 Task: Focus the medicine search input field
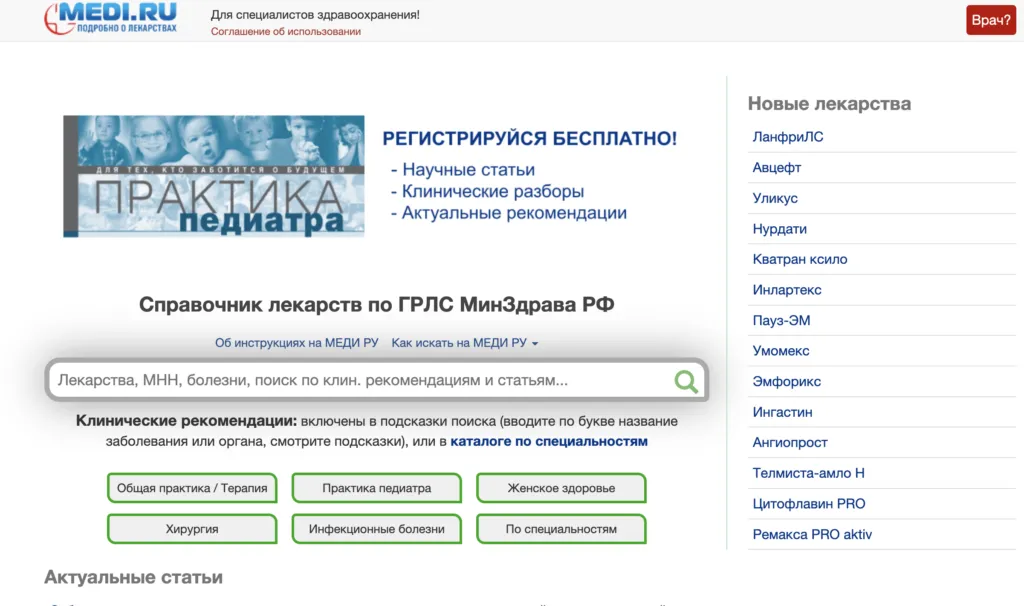pos(360,381)
